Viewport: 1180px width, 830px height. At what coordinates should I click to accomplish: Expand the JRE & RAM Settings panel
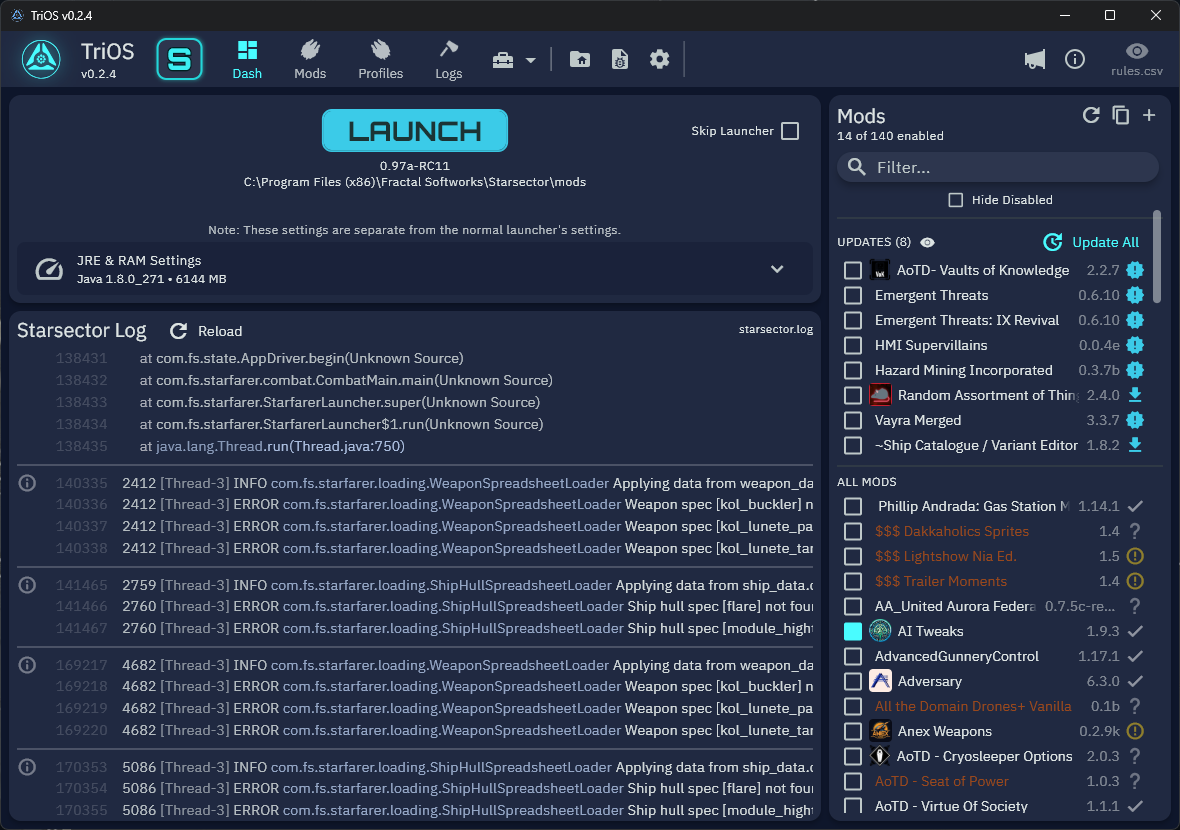[x=777, y=269]
